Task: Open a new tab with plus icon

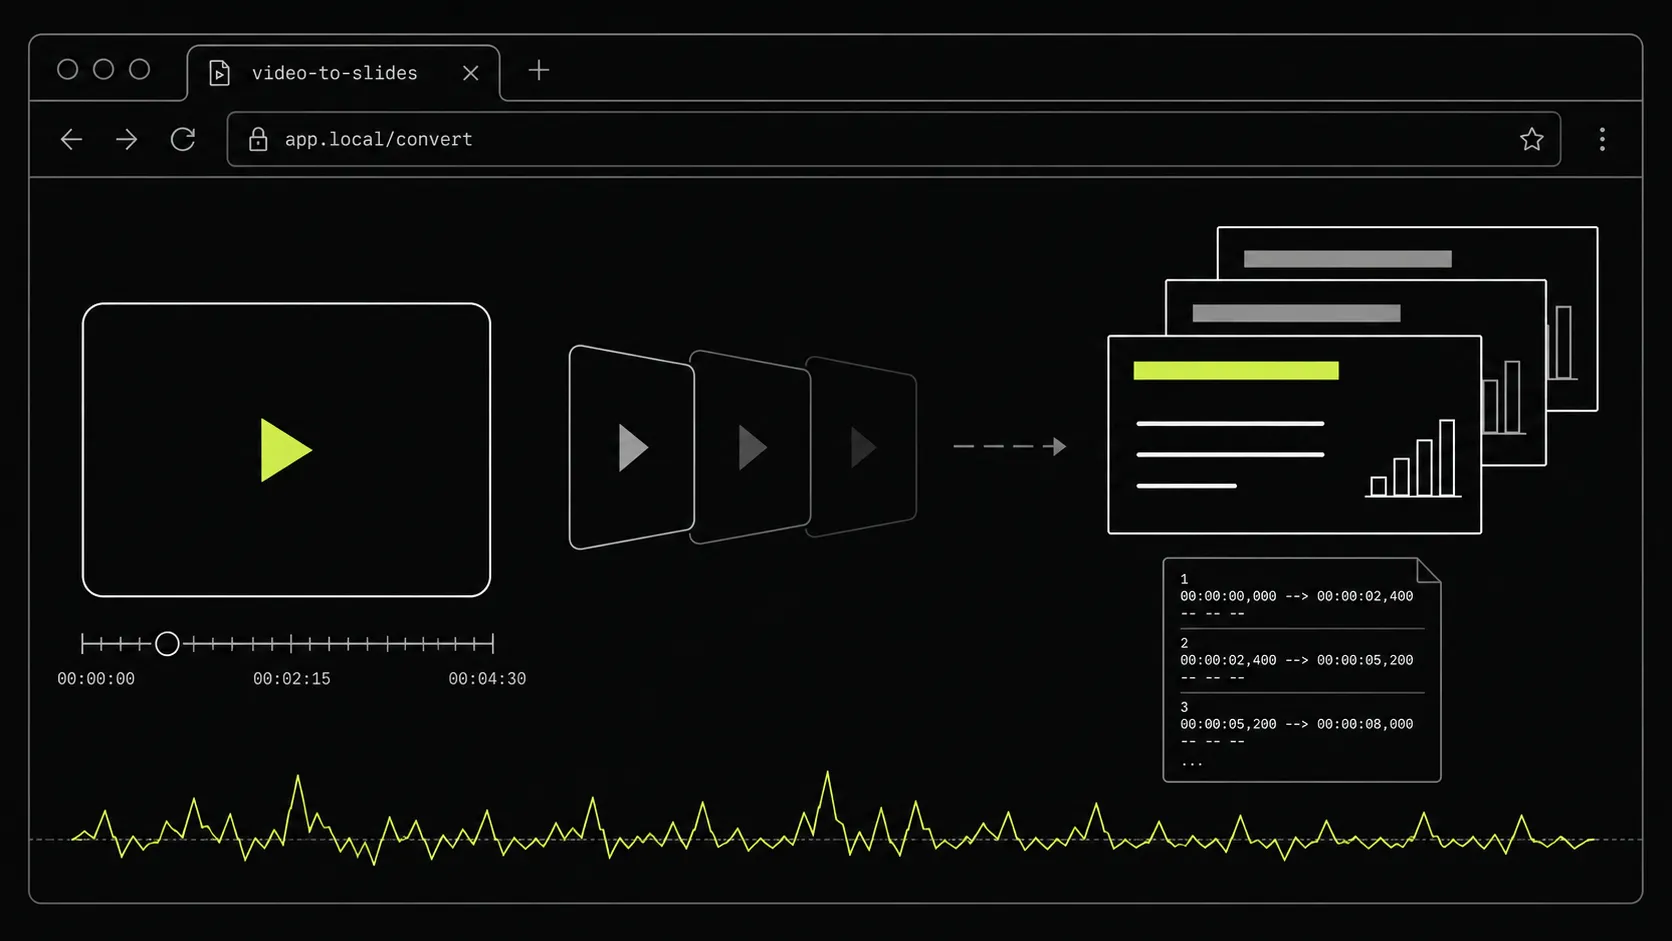Action: [539, 70]
